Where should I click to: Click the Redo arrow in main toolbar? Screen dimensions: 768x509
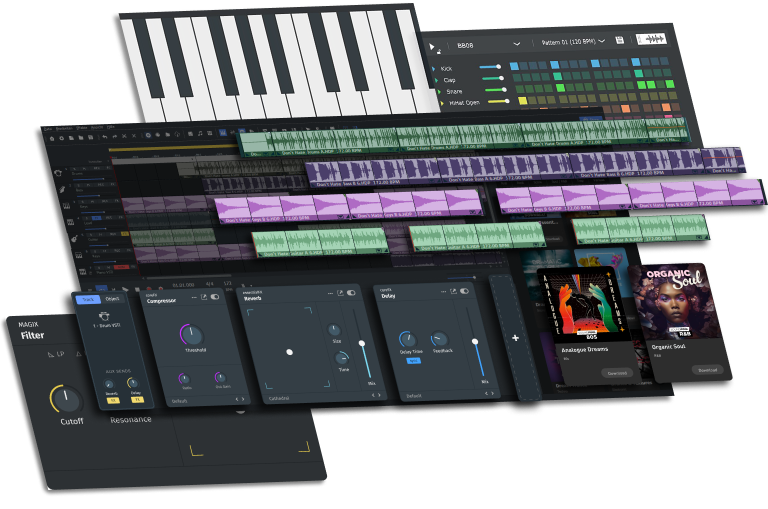[114, 136]
